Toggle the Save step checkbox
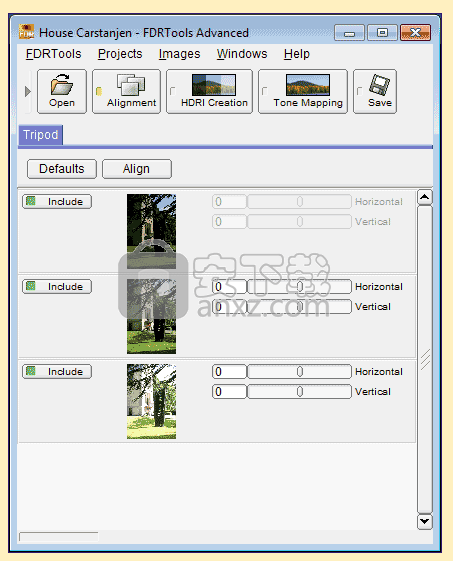This screenshot has height=561, width=453. tap(359, 91)
